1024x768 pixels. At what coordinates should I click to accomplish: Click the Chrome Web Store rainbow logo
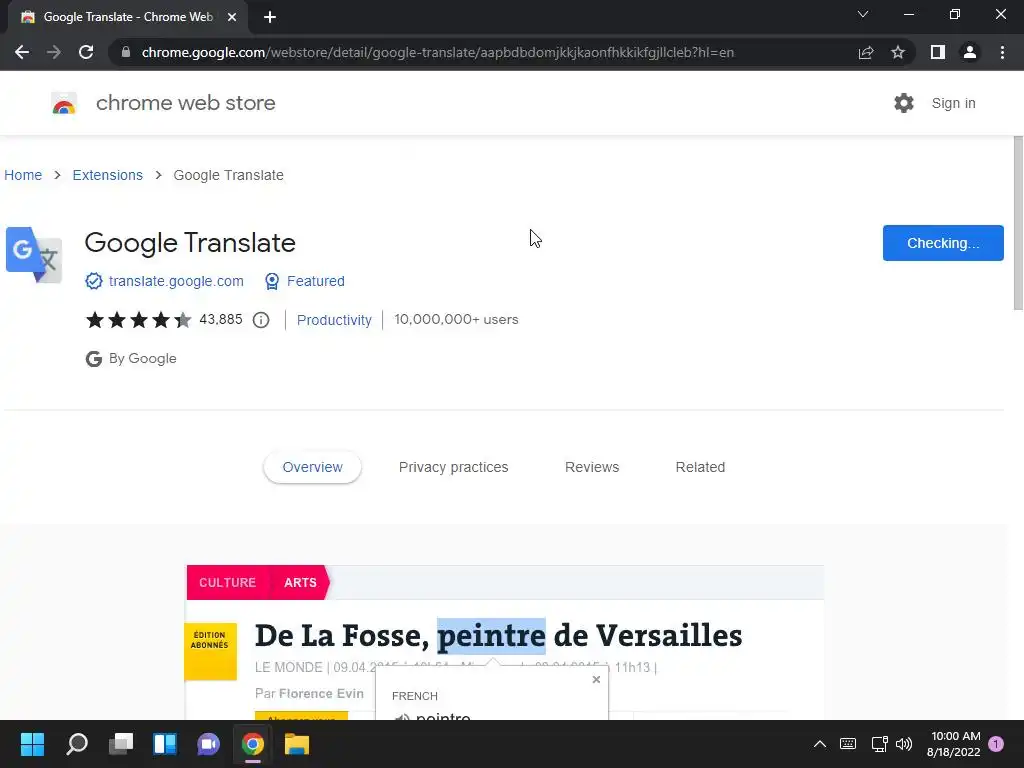(x=64, y=103)
